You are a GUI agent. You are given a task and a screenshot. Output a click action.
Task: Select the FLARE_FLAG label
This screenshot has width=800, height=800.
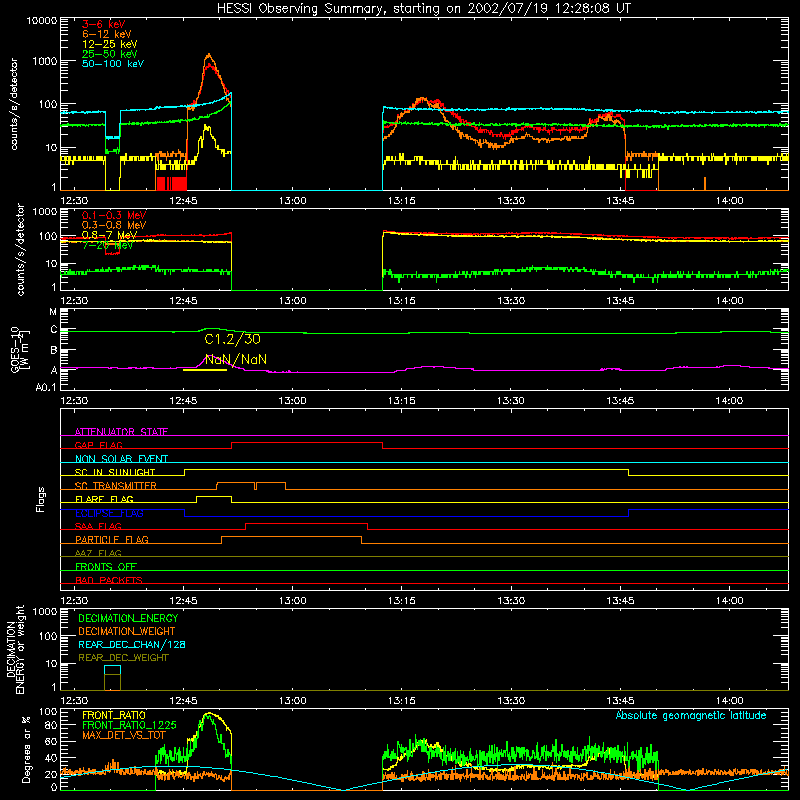click(x=104, y=499)
